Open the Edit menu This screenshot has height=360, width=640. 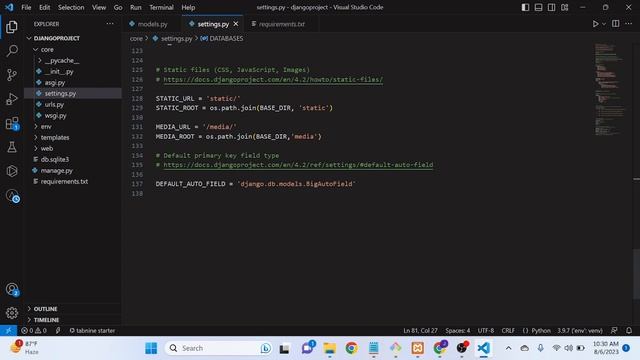(x=44, y=7)
